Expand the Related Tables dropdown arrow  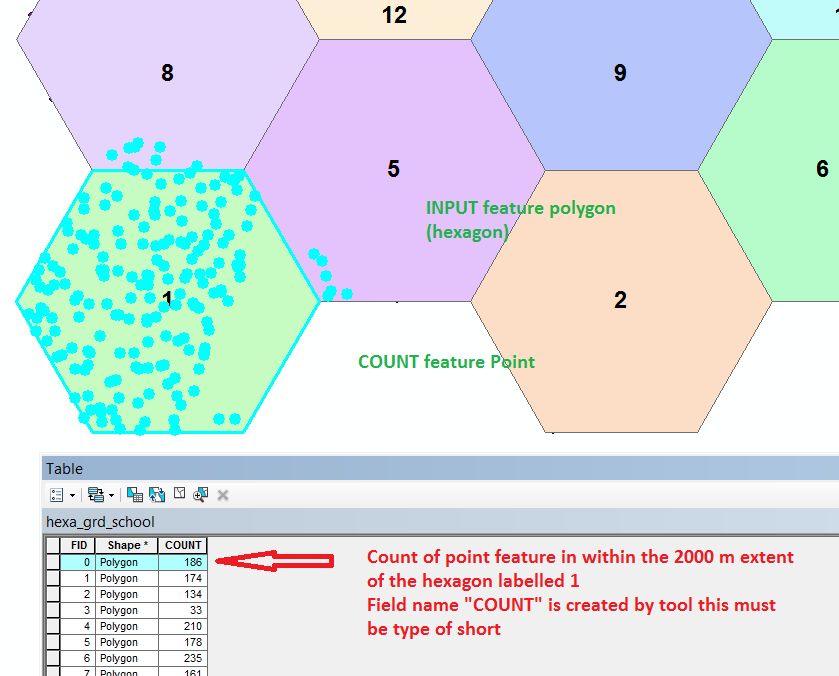pos(111,495)
